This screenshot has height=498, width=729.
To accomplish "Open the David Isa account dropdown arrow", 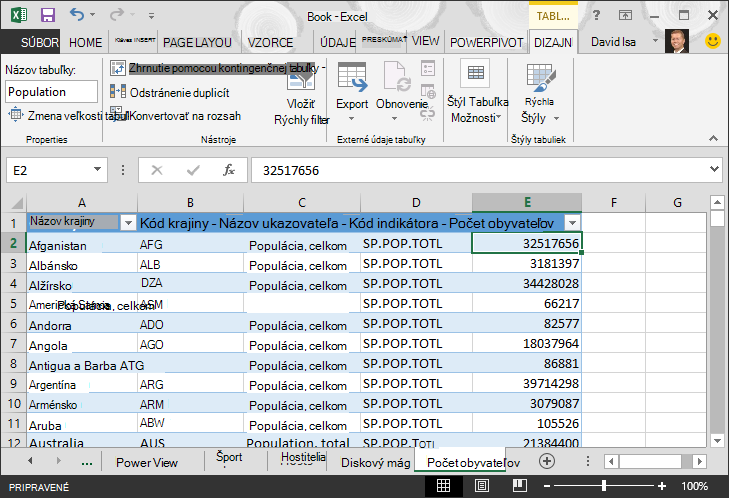I will tap(655, 41).
